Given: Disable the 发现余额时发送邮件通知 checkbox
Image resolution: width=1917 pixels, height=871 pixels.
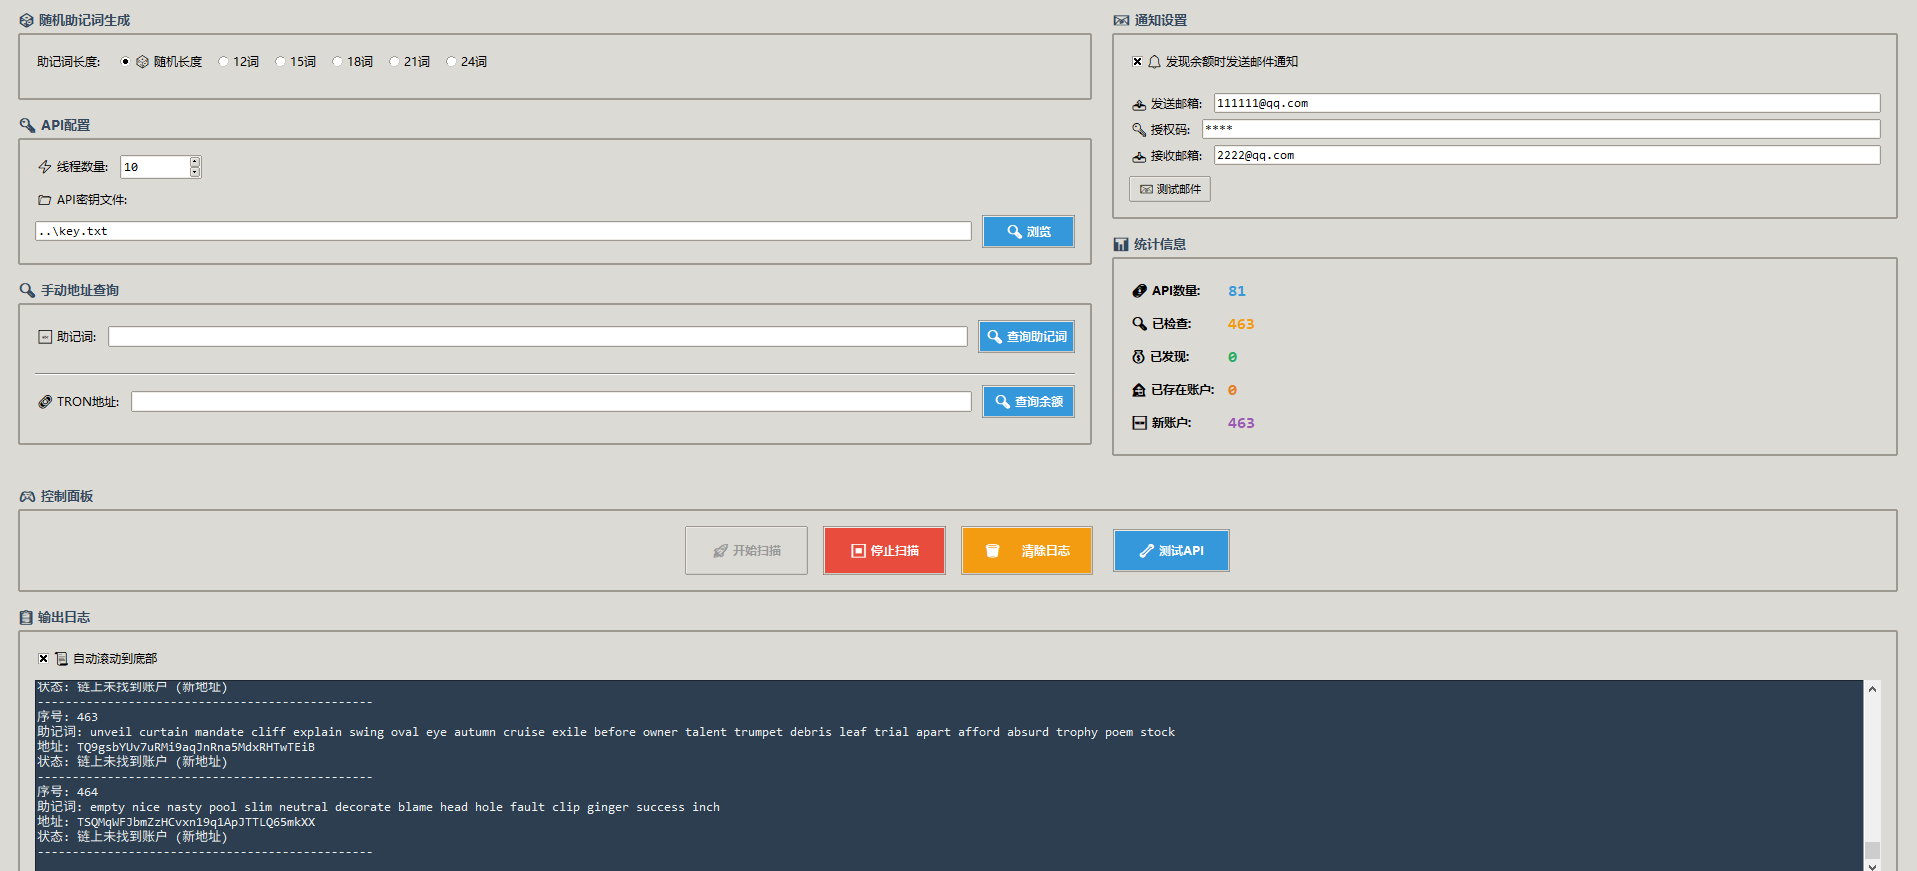Looking at the screenshot, I should (1137, 62).
